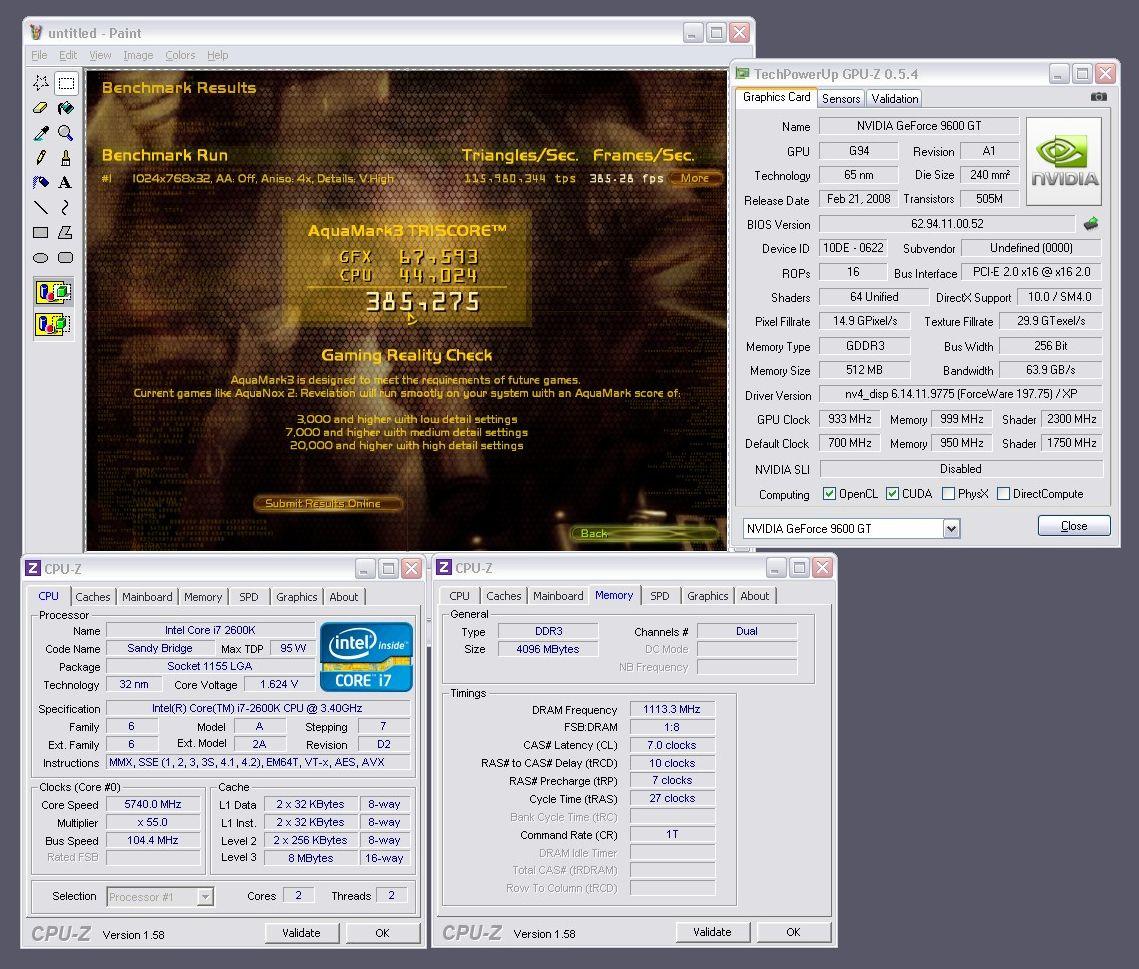Select the Line tool in Paint
1139x969 pixels.
tap(41, 208)
